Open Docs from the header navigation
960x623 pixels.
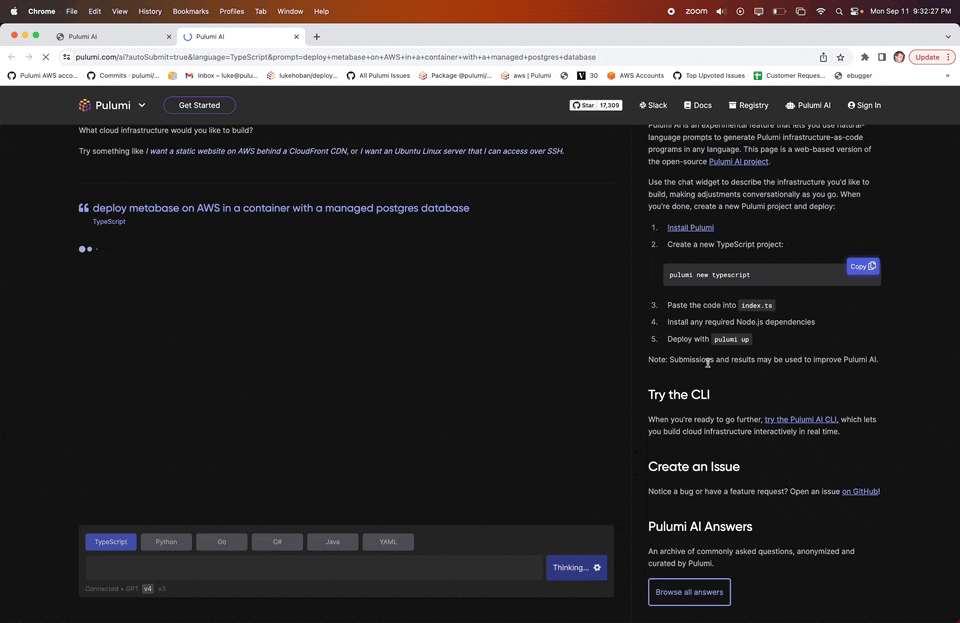click(x=697, y=105)
